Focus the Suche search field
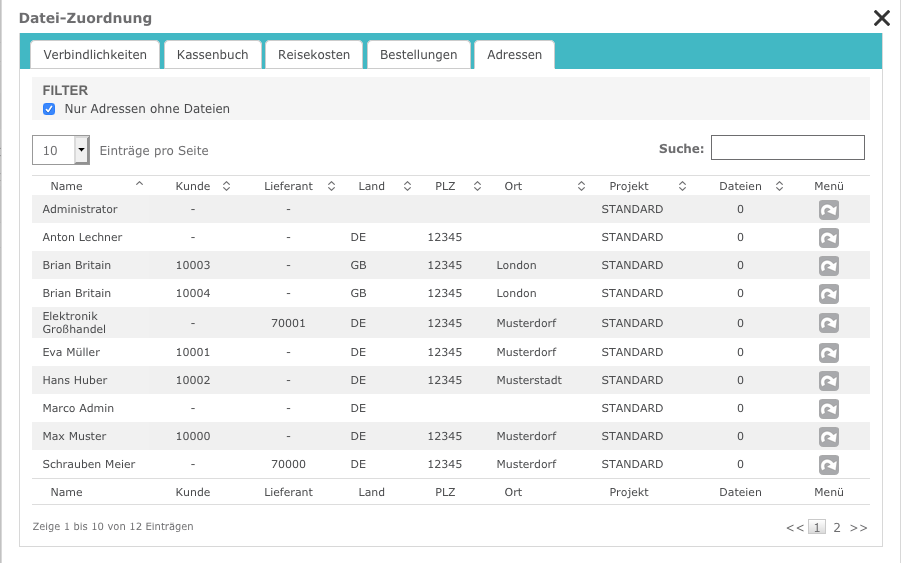901x563 pixels. pos(787,148)
